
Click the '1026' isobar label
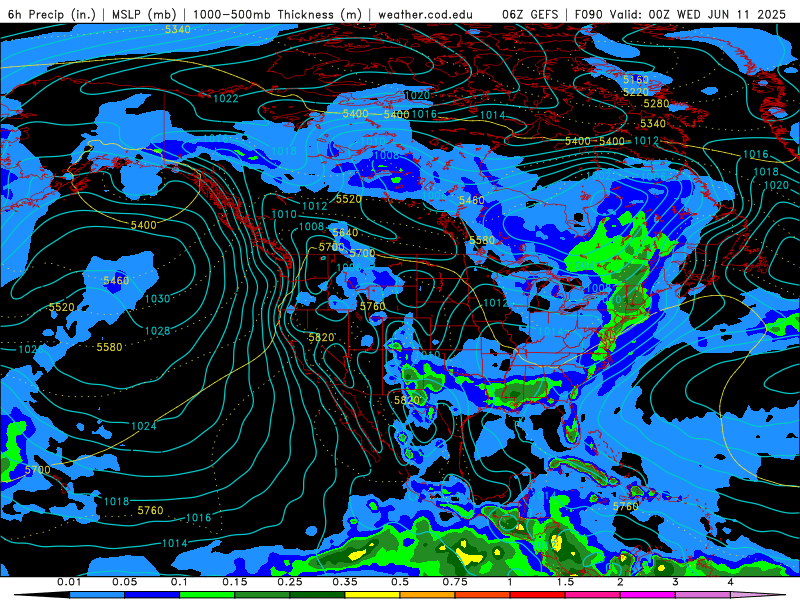31,349
